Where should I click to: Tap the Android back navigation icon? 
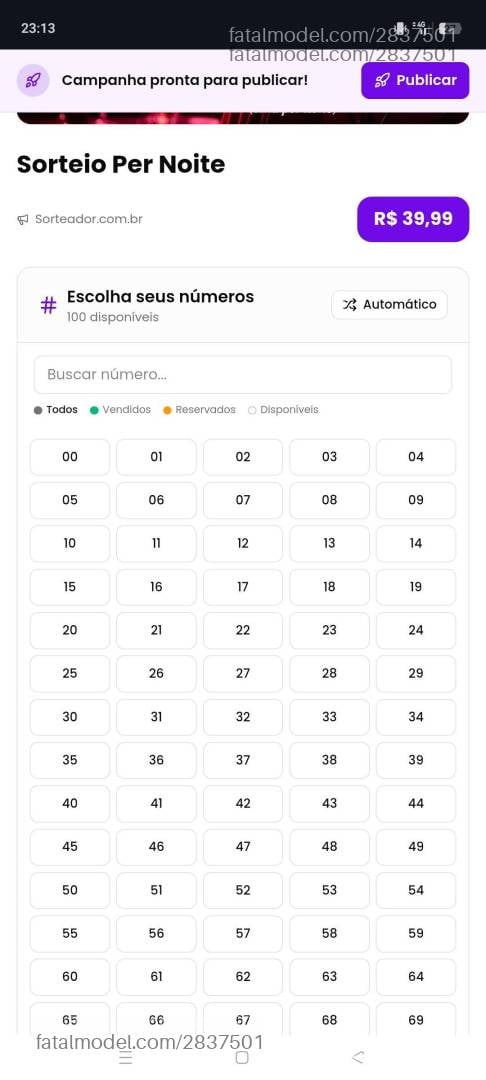[x=357, y=1057]
